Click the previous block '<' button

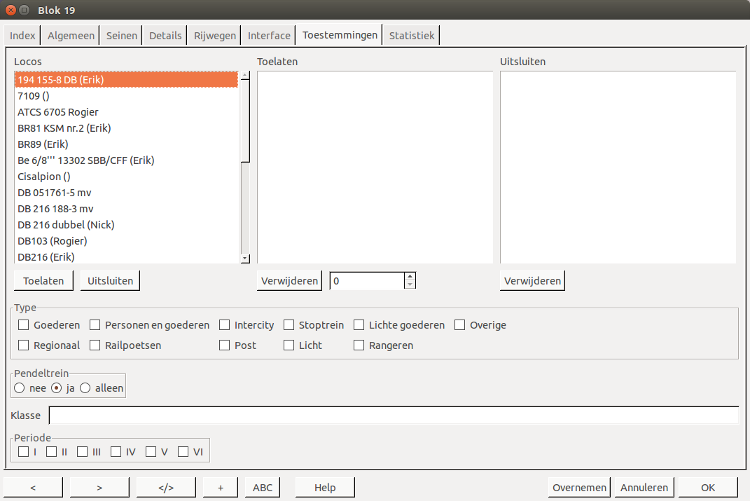click(33, 487)
